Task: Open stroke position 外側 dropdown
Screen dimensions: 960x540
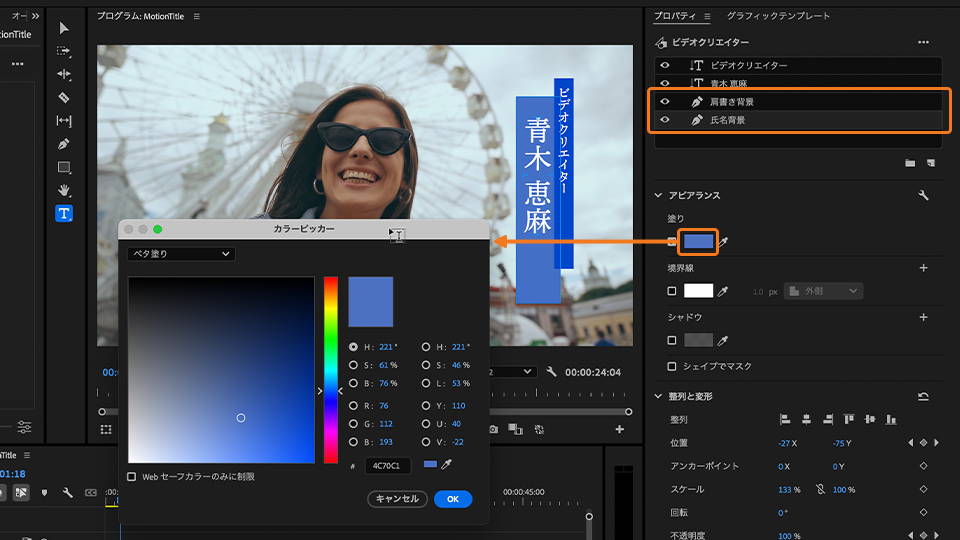Action: [x=823, y=291]
